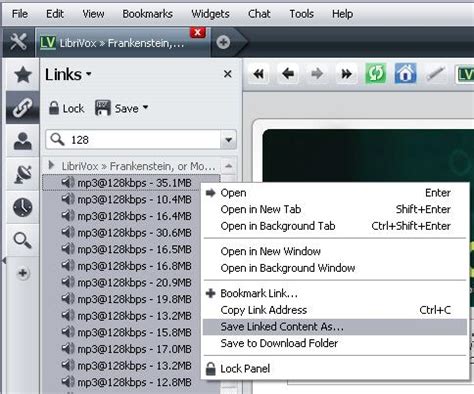Screen dimensions: 474x394
Task: Choose Save Linked Content As…
Action: [335, 327]
